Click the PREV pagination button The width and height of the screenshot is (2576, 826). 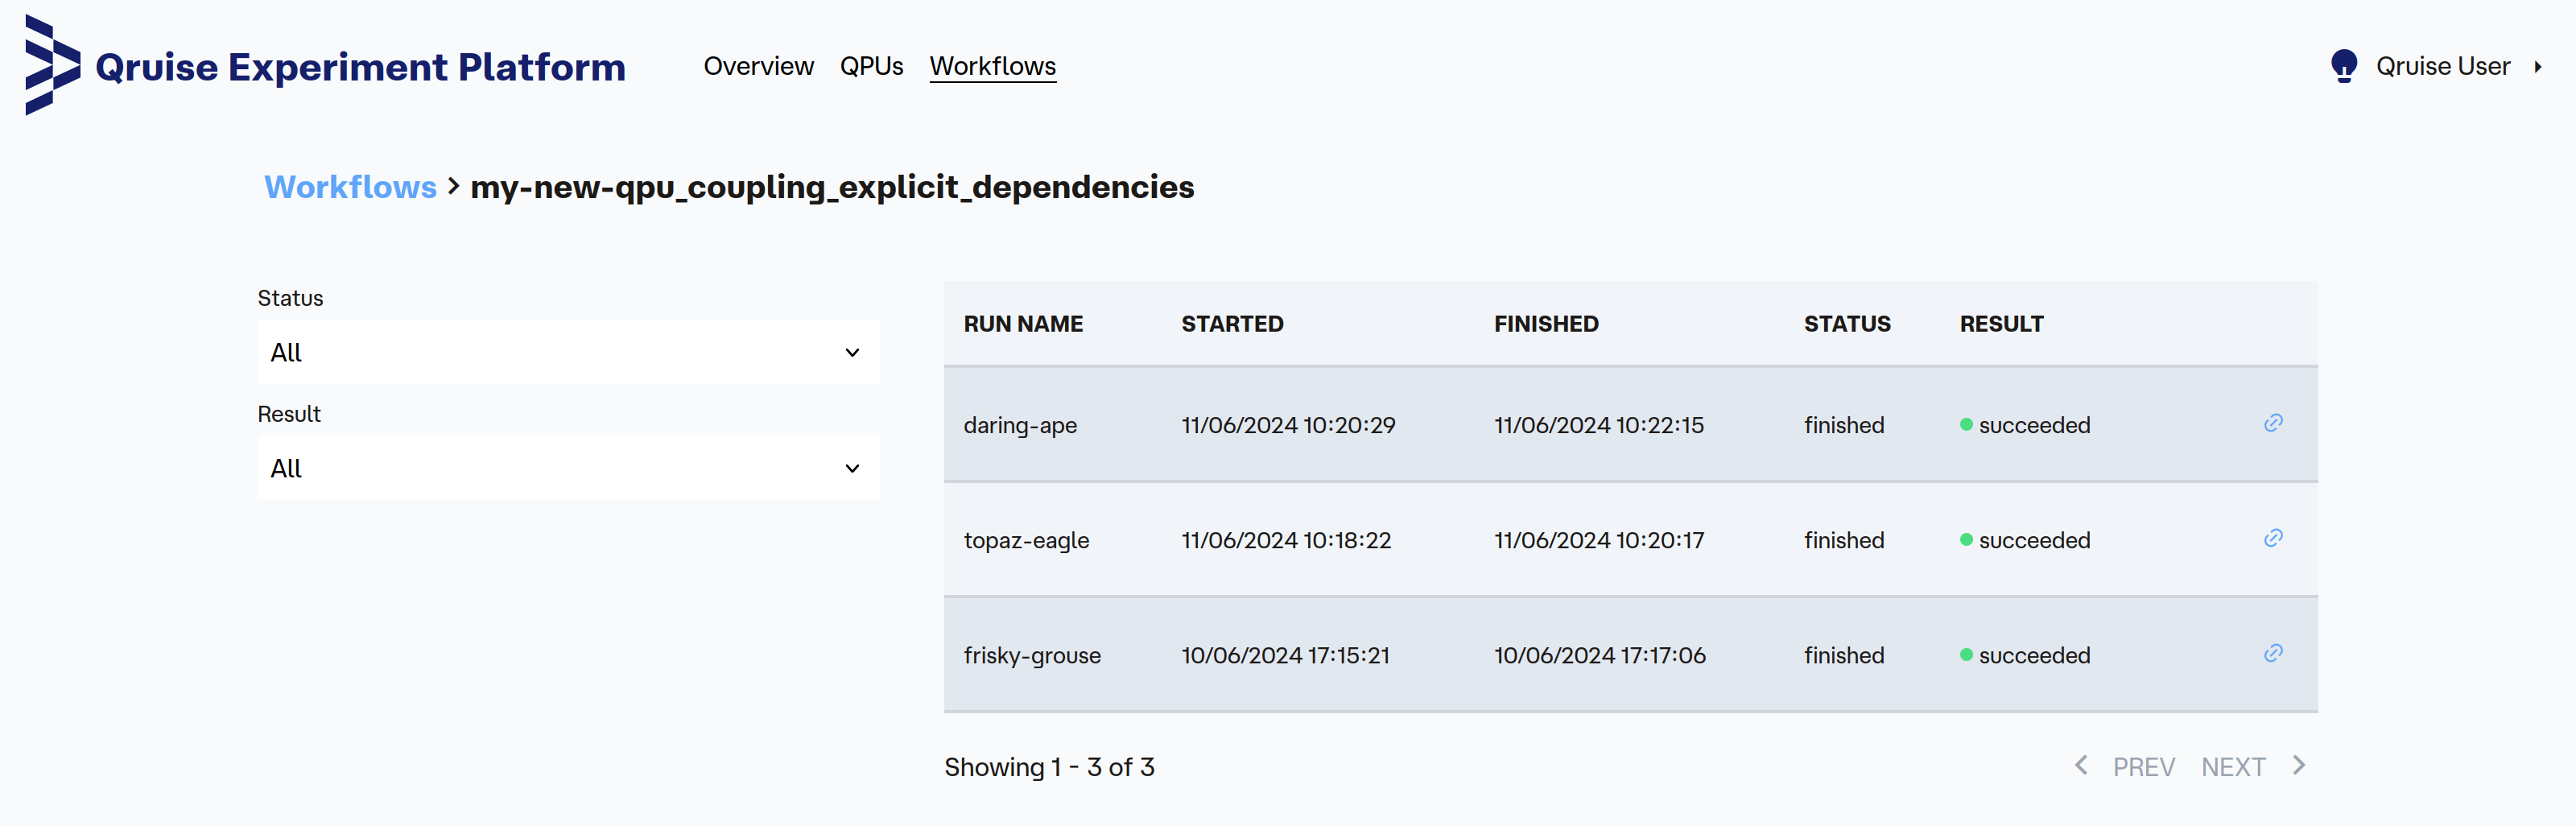[2144, 767]
